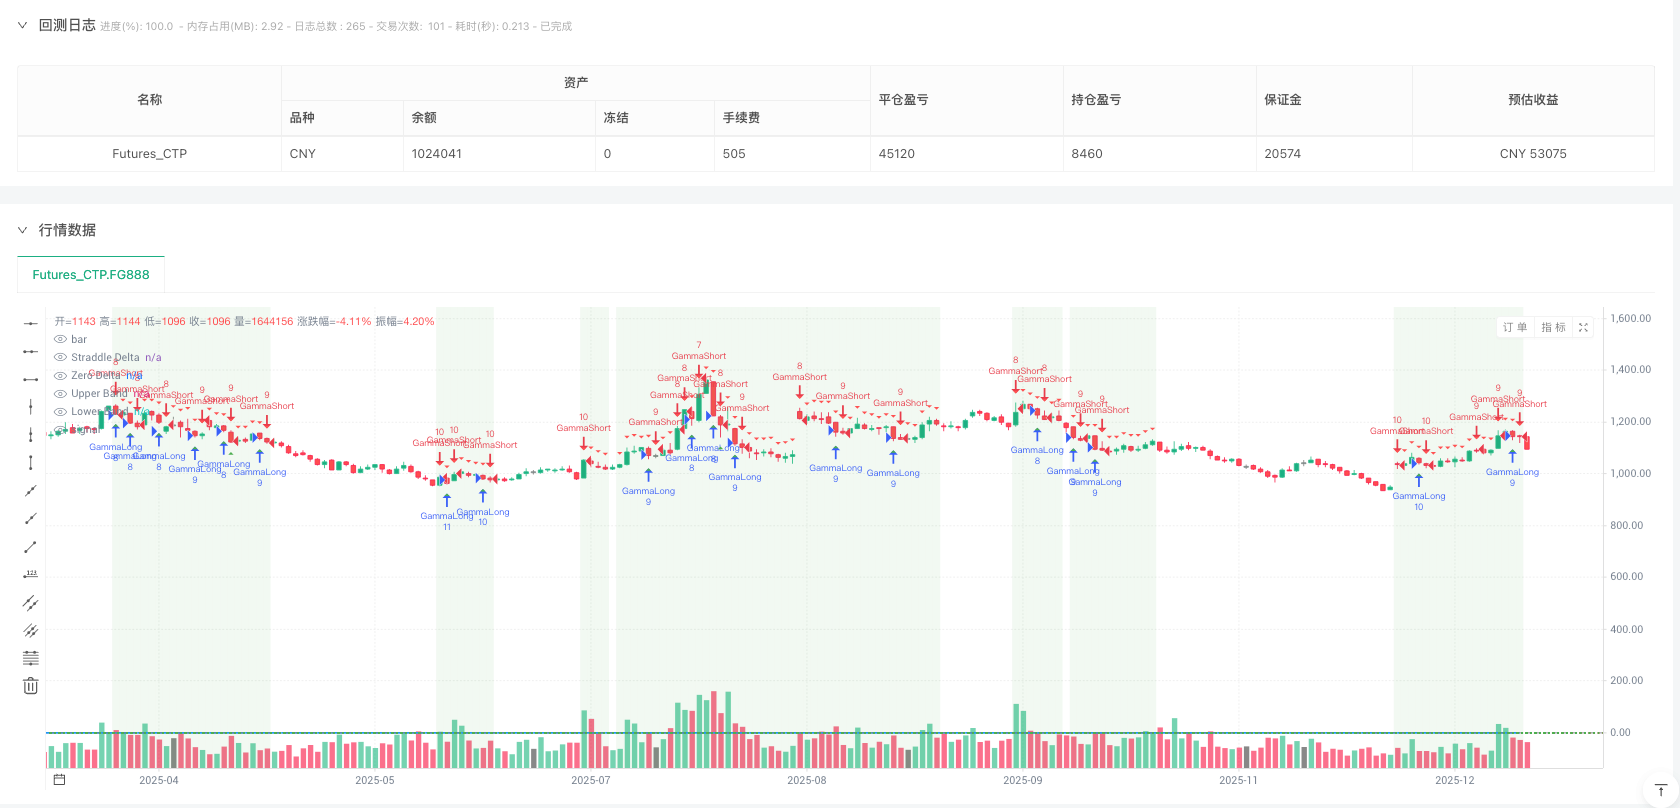Click the fullscreen icon on the chart

1583,327
